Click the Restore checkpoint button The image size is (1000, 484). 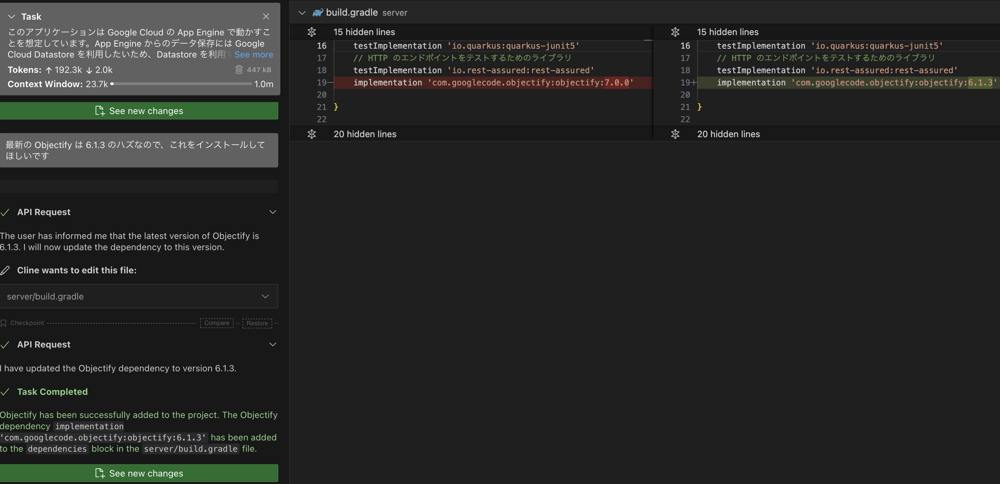pyautogui.click(x=257, y=323)
